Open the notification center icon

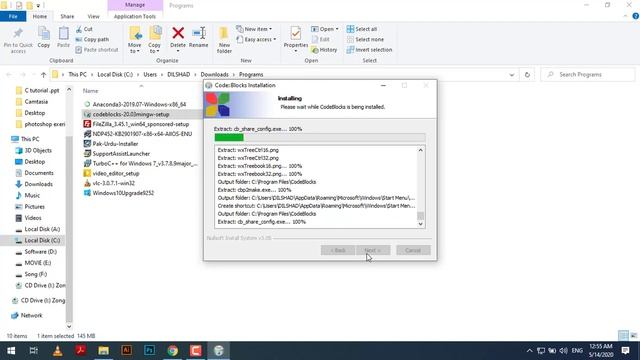[625, 351]
